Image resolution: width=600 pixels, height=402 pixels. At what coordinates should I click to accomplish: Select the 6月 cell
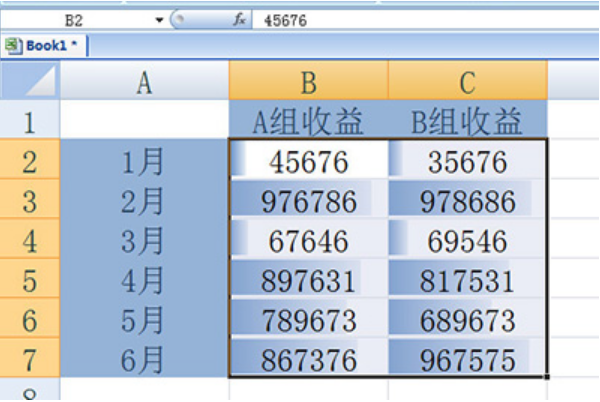144,358
